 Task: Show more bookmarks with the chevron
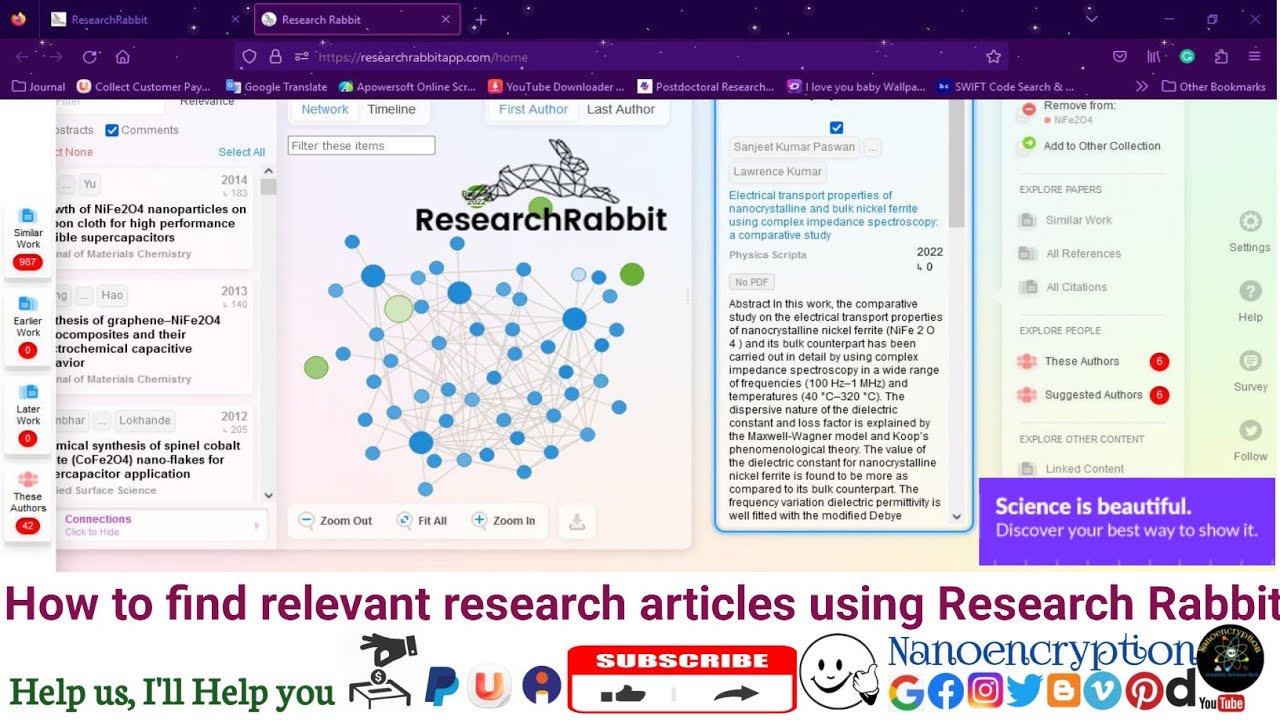(x=1142, y=87)
